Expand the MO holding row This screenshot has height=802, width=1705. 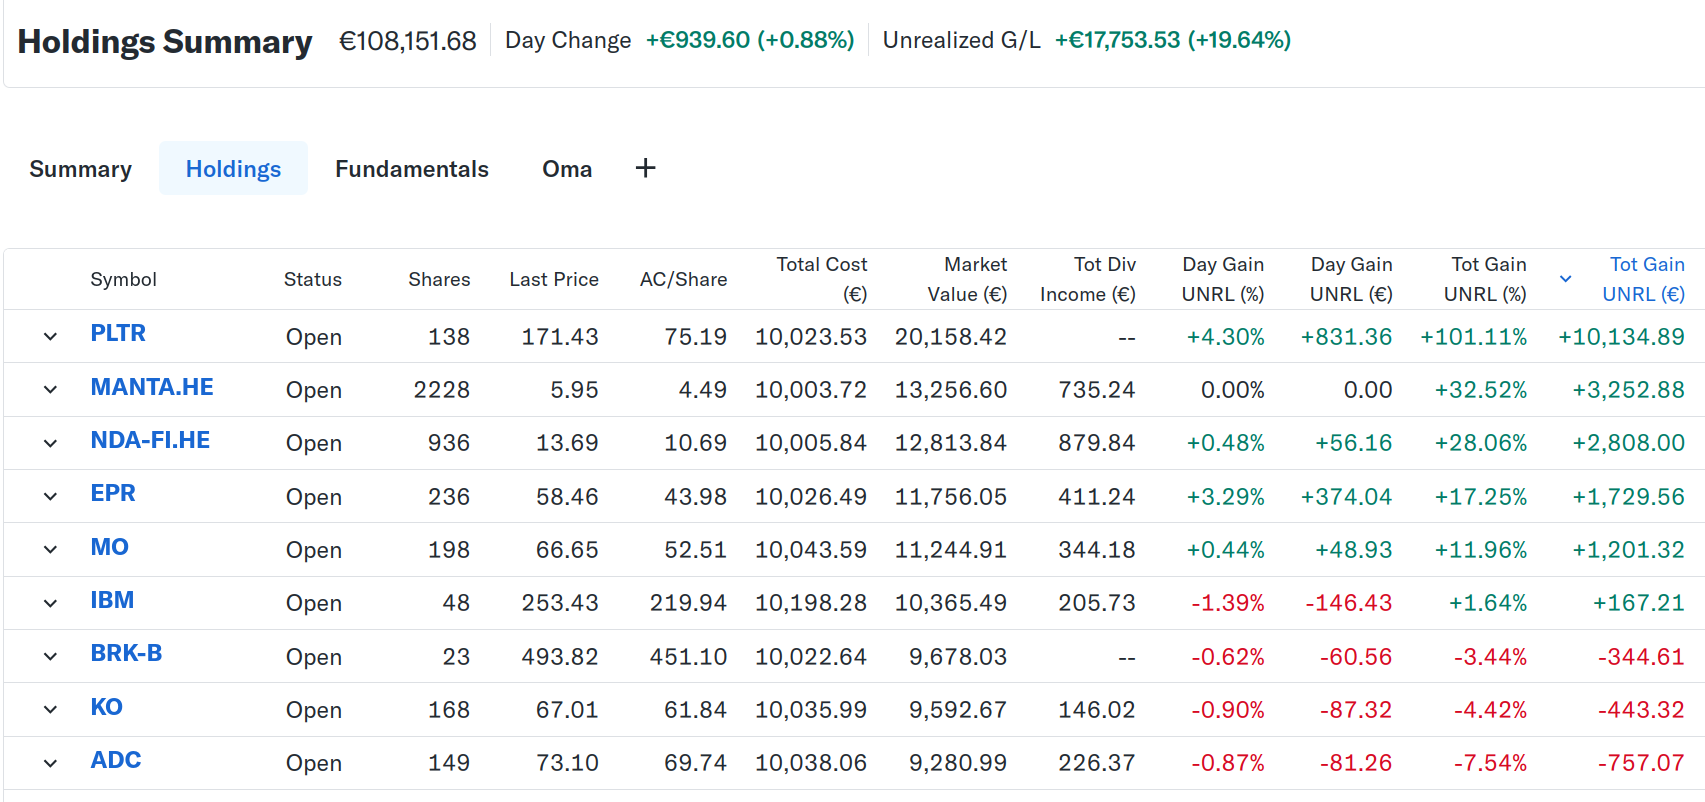coord(50,549)
